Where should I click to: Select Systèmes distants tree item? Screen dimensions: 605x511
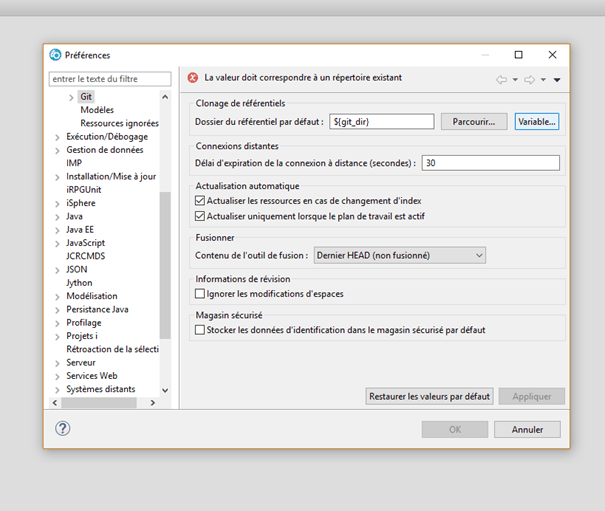(x=100, y=389)
